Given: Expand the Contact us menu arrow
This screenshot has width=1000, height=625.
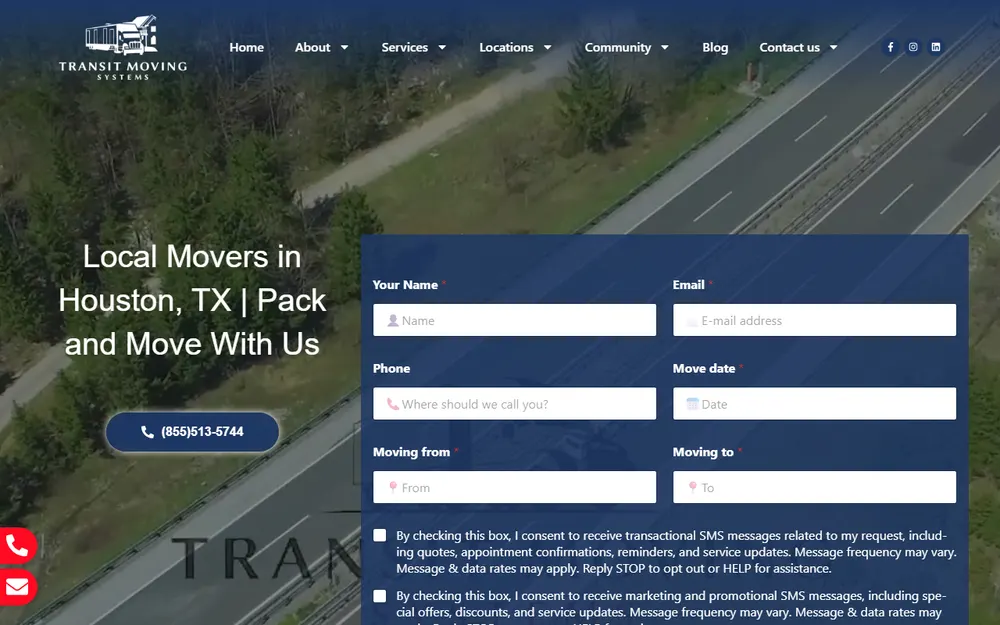Looking at the screenshot, I should [x=833, y=47].
